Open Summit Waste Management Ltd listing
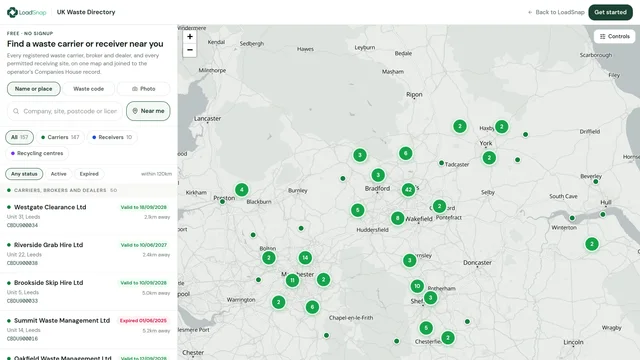Image resolution: width=640 pixels, height=360 pixels. tap(89, 329)
